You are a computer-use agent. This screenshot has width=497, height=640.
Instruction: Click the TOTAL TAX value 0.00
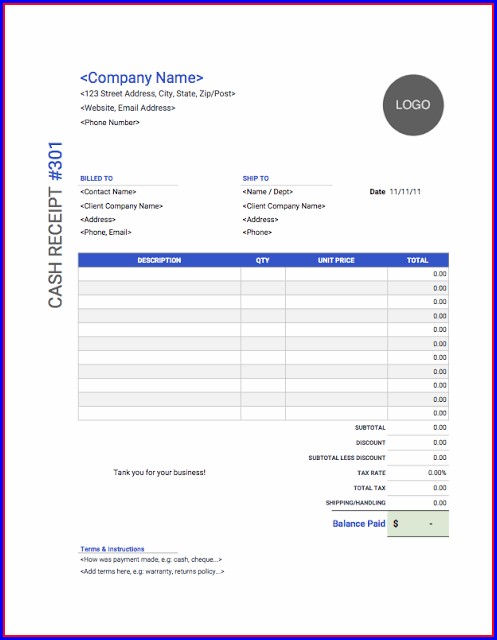(440, 488)
